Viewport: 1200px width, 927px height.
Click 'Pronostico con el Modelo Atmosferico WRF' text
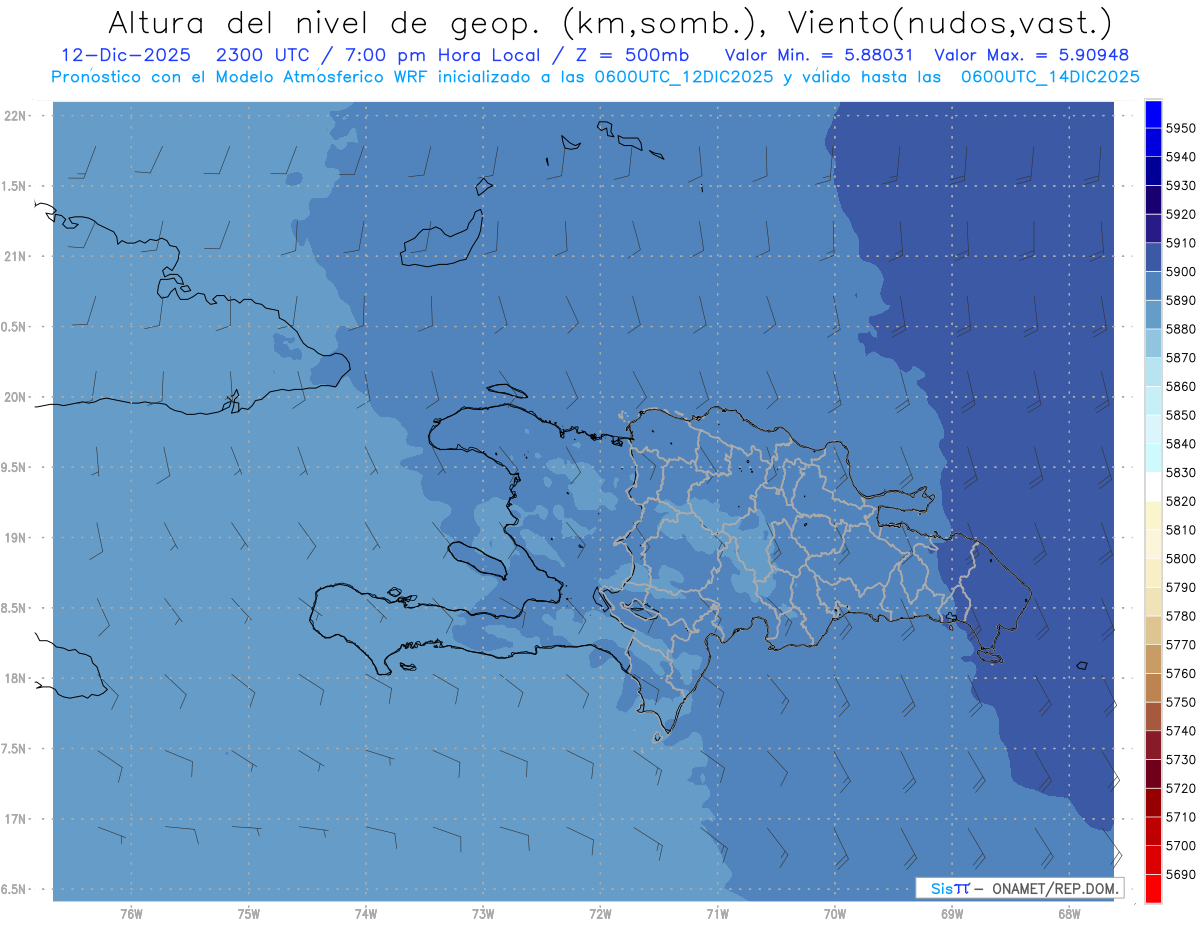241,76
